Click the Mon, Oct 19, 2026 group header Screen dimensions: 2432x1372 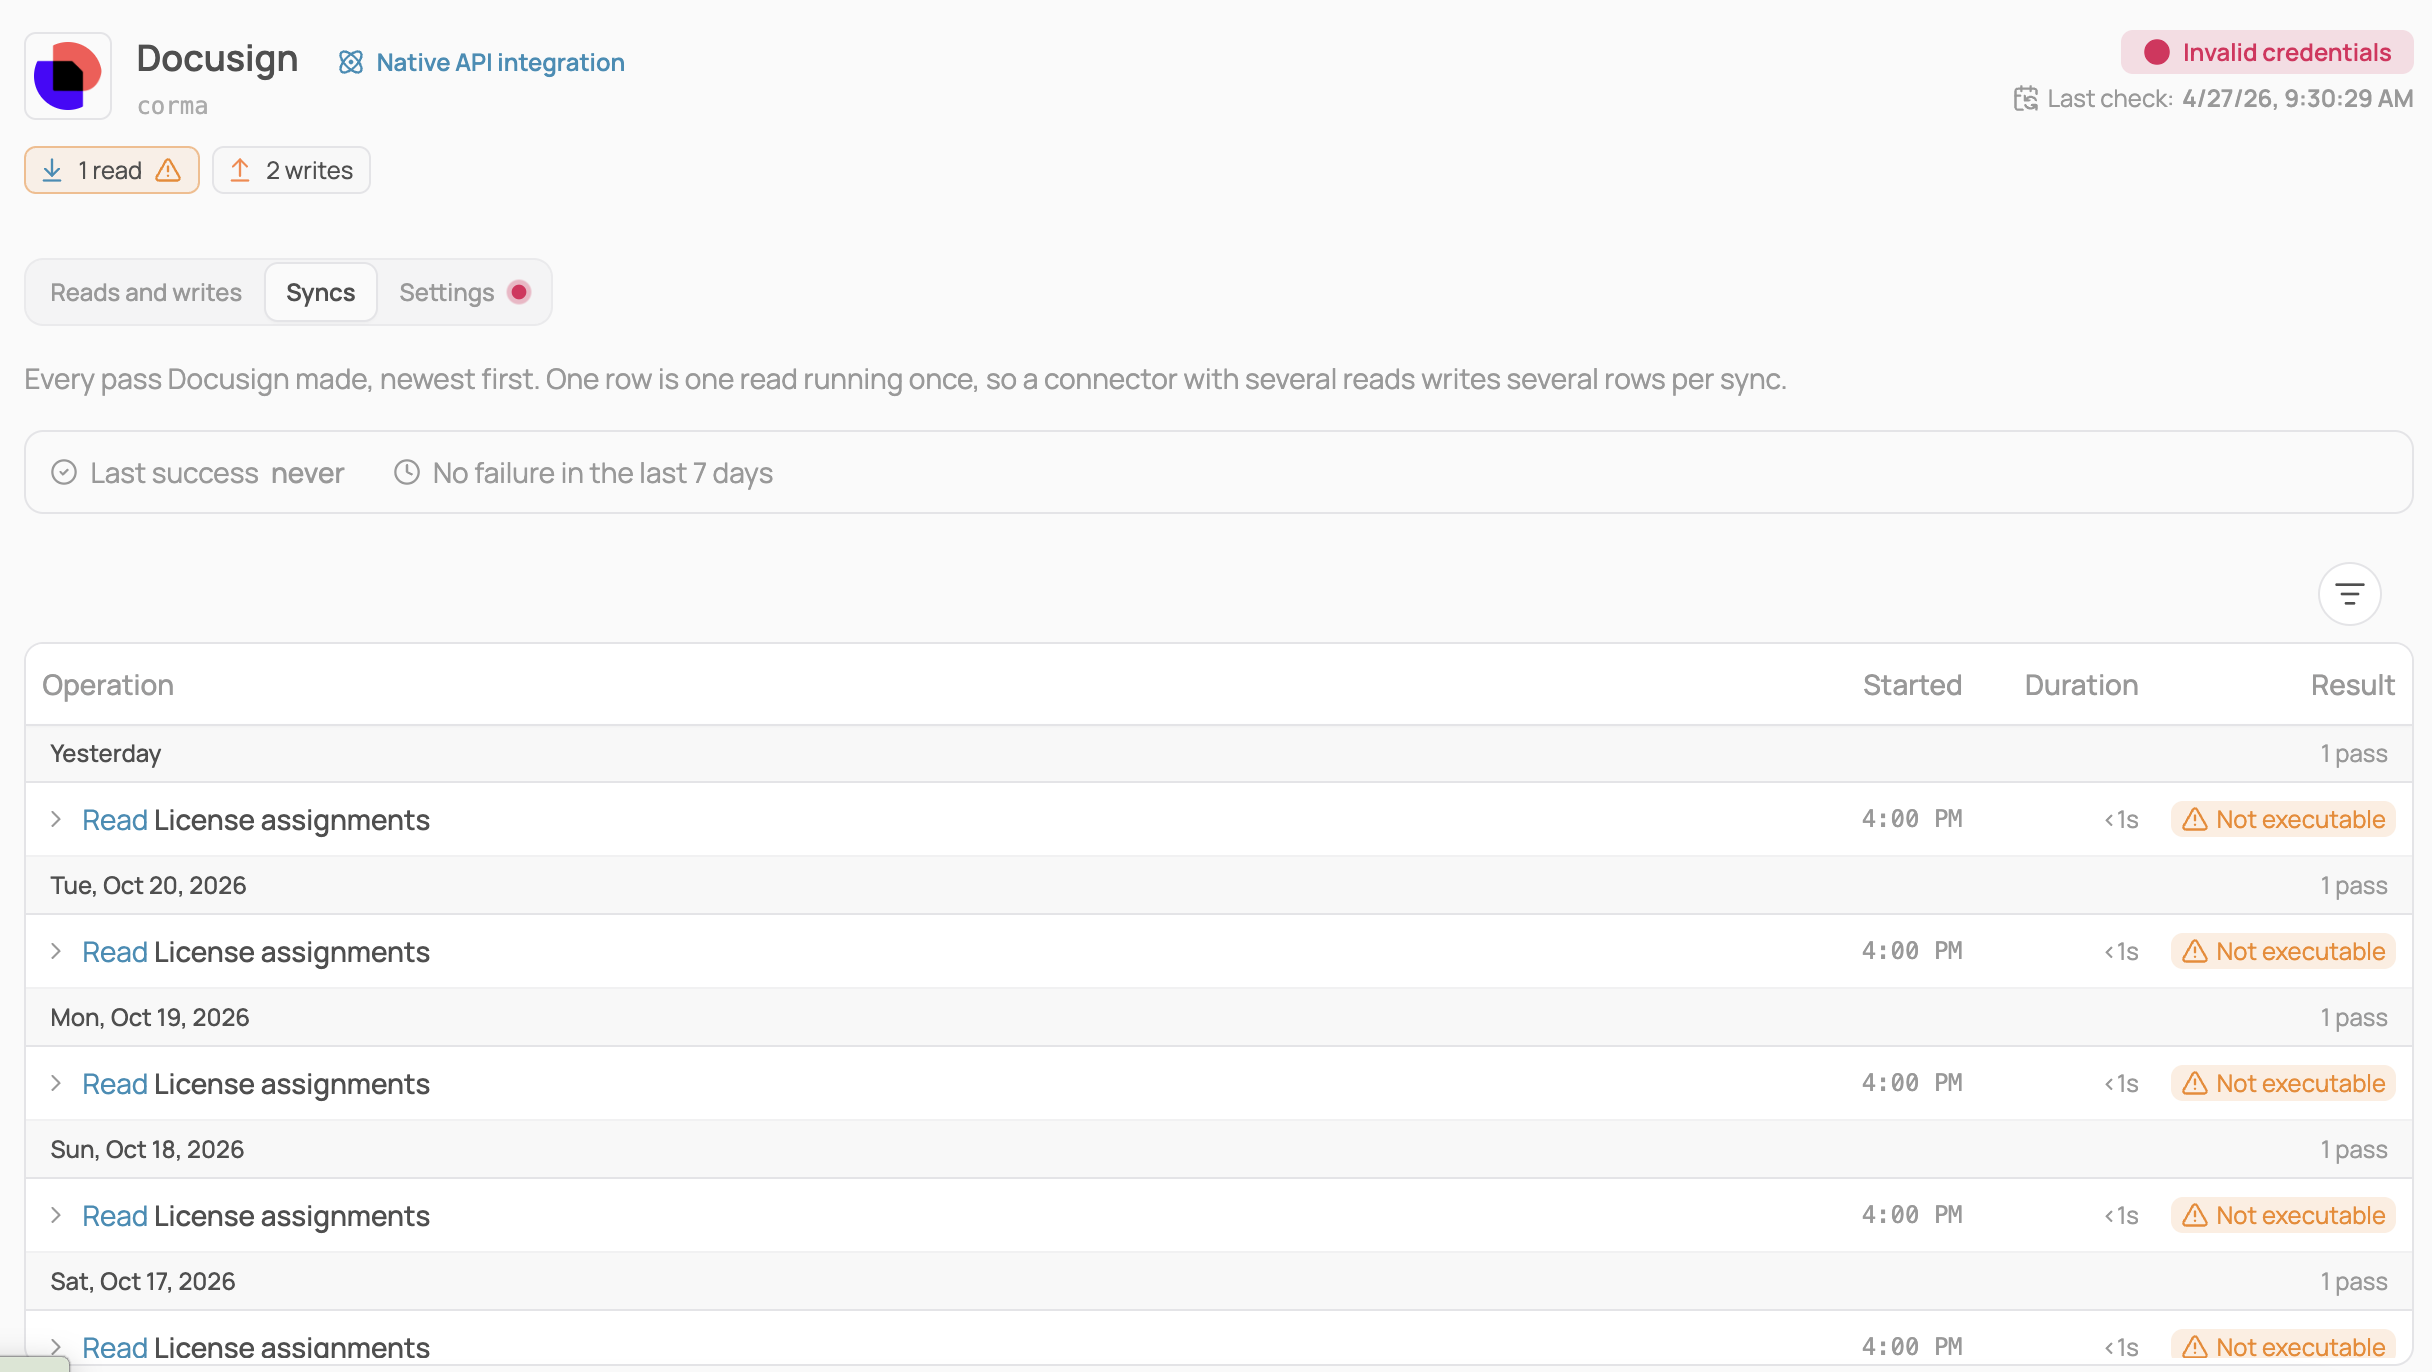[x=1219, y=1017]
